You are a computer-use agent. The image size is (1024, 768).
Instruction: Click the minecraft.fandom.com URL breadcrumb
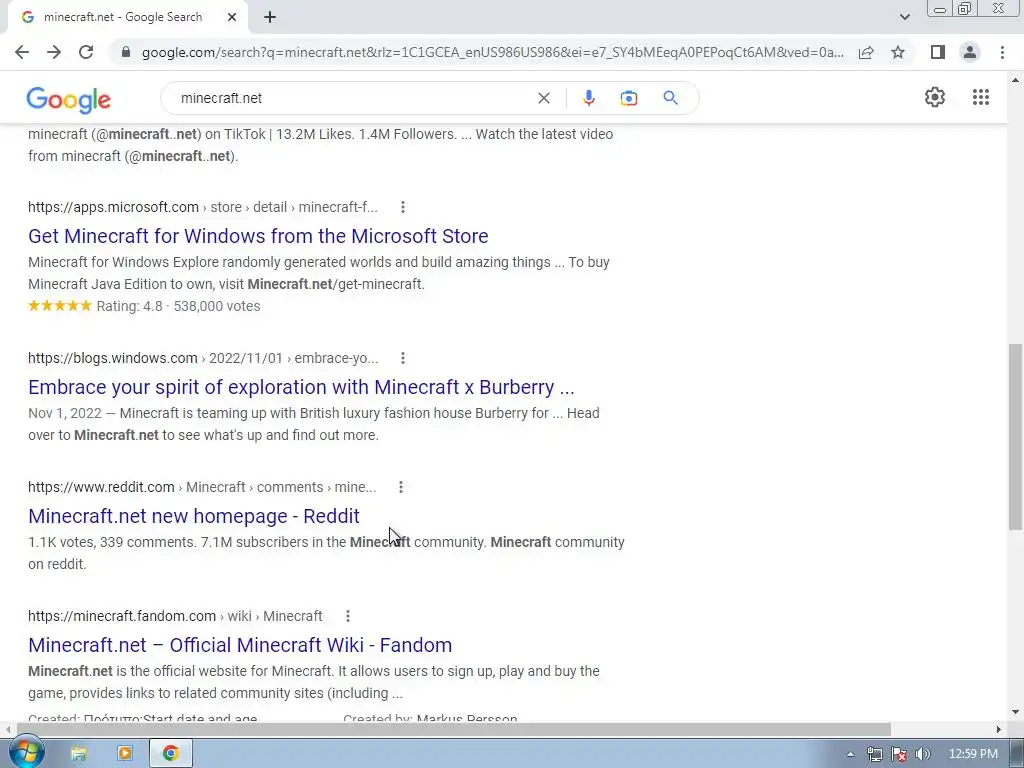[175, 616]
